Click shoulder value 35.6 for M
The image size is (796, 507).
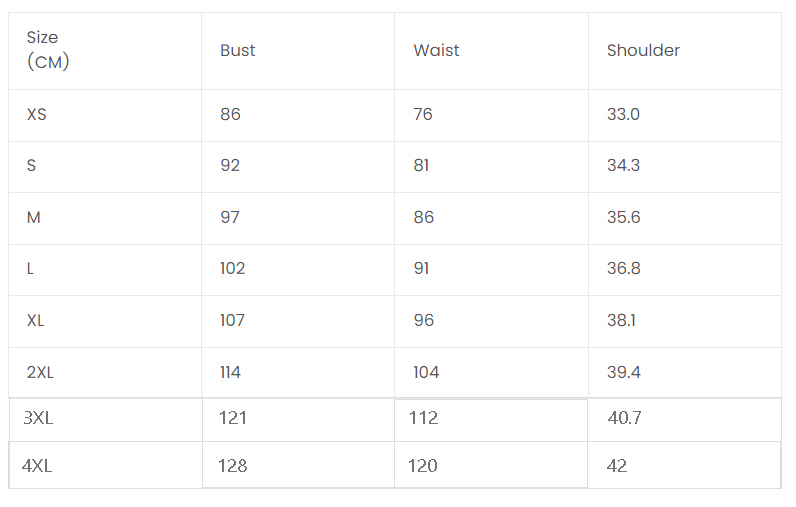[623, 218]
